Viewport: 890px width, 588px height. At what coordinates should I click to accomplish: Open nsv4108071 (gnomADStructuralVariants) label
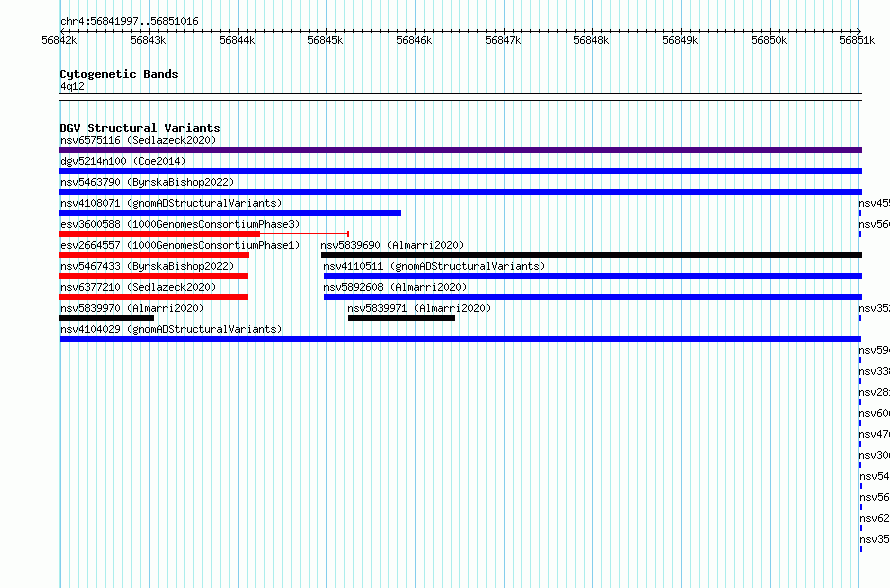[x=171, y=203]
